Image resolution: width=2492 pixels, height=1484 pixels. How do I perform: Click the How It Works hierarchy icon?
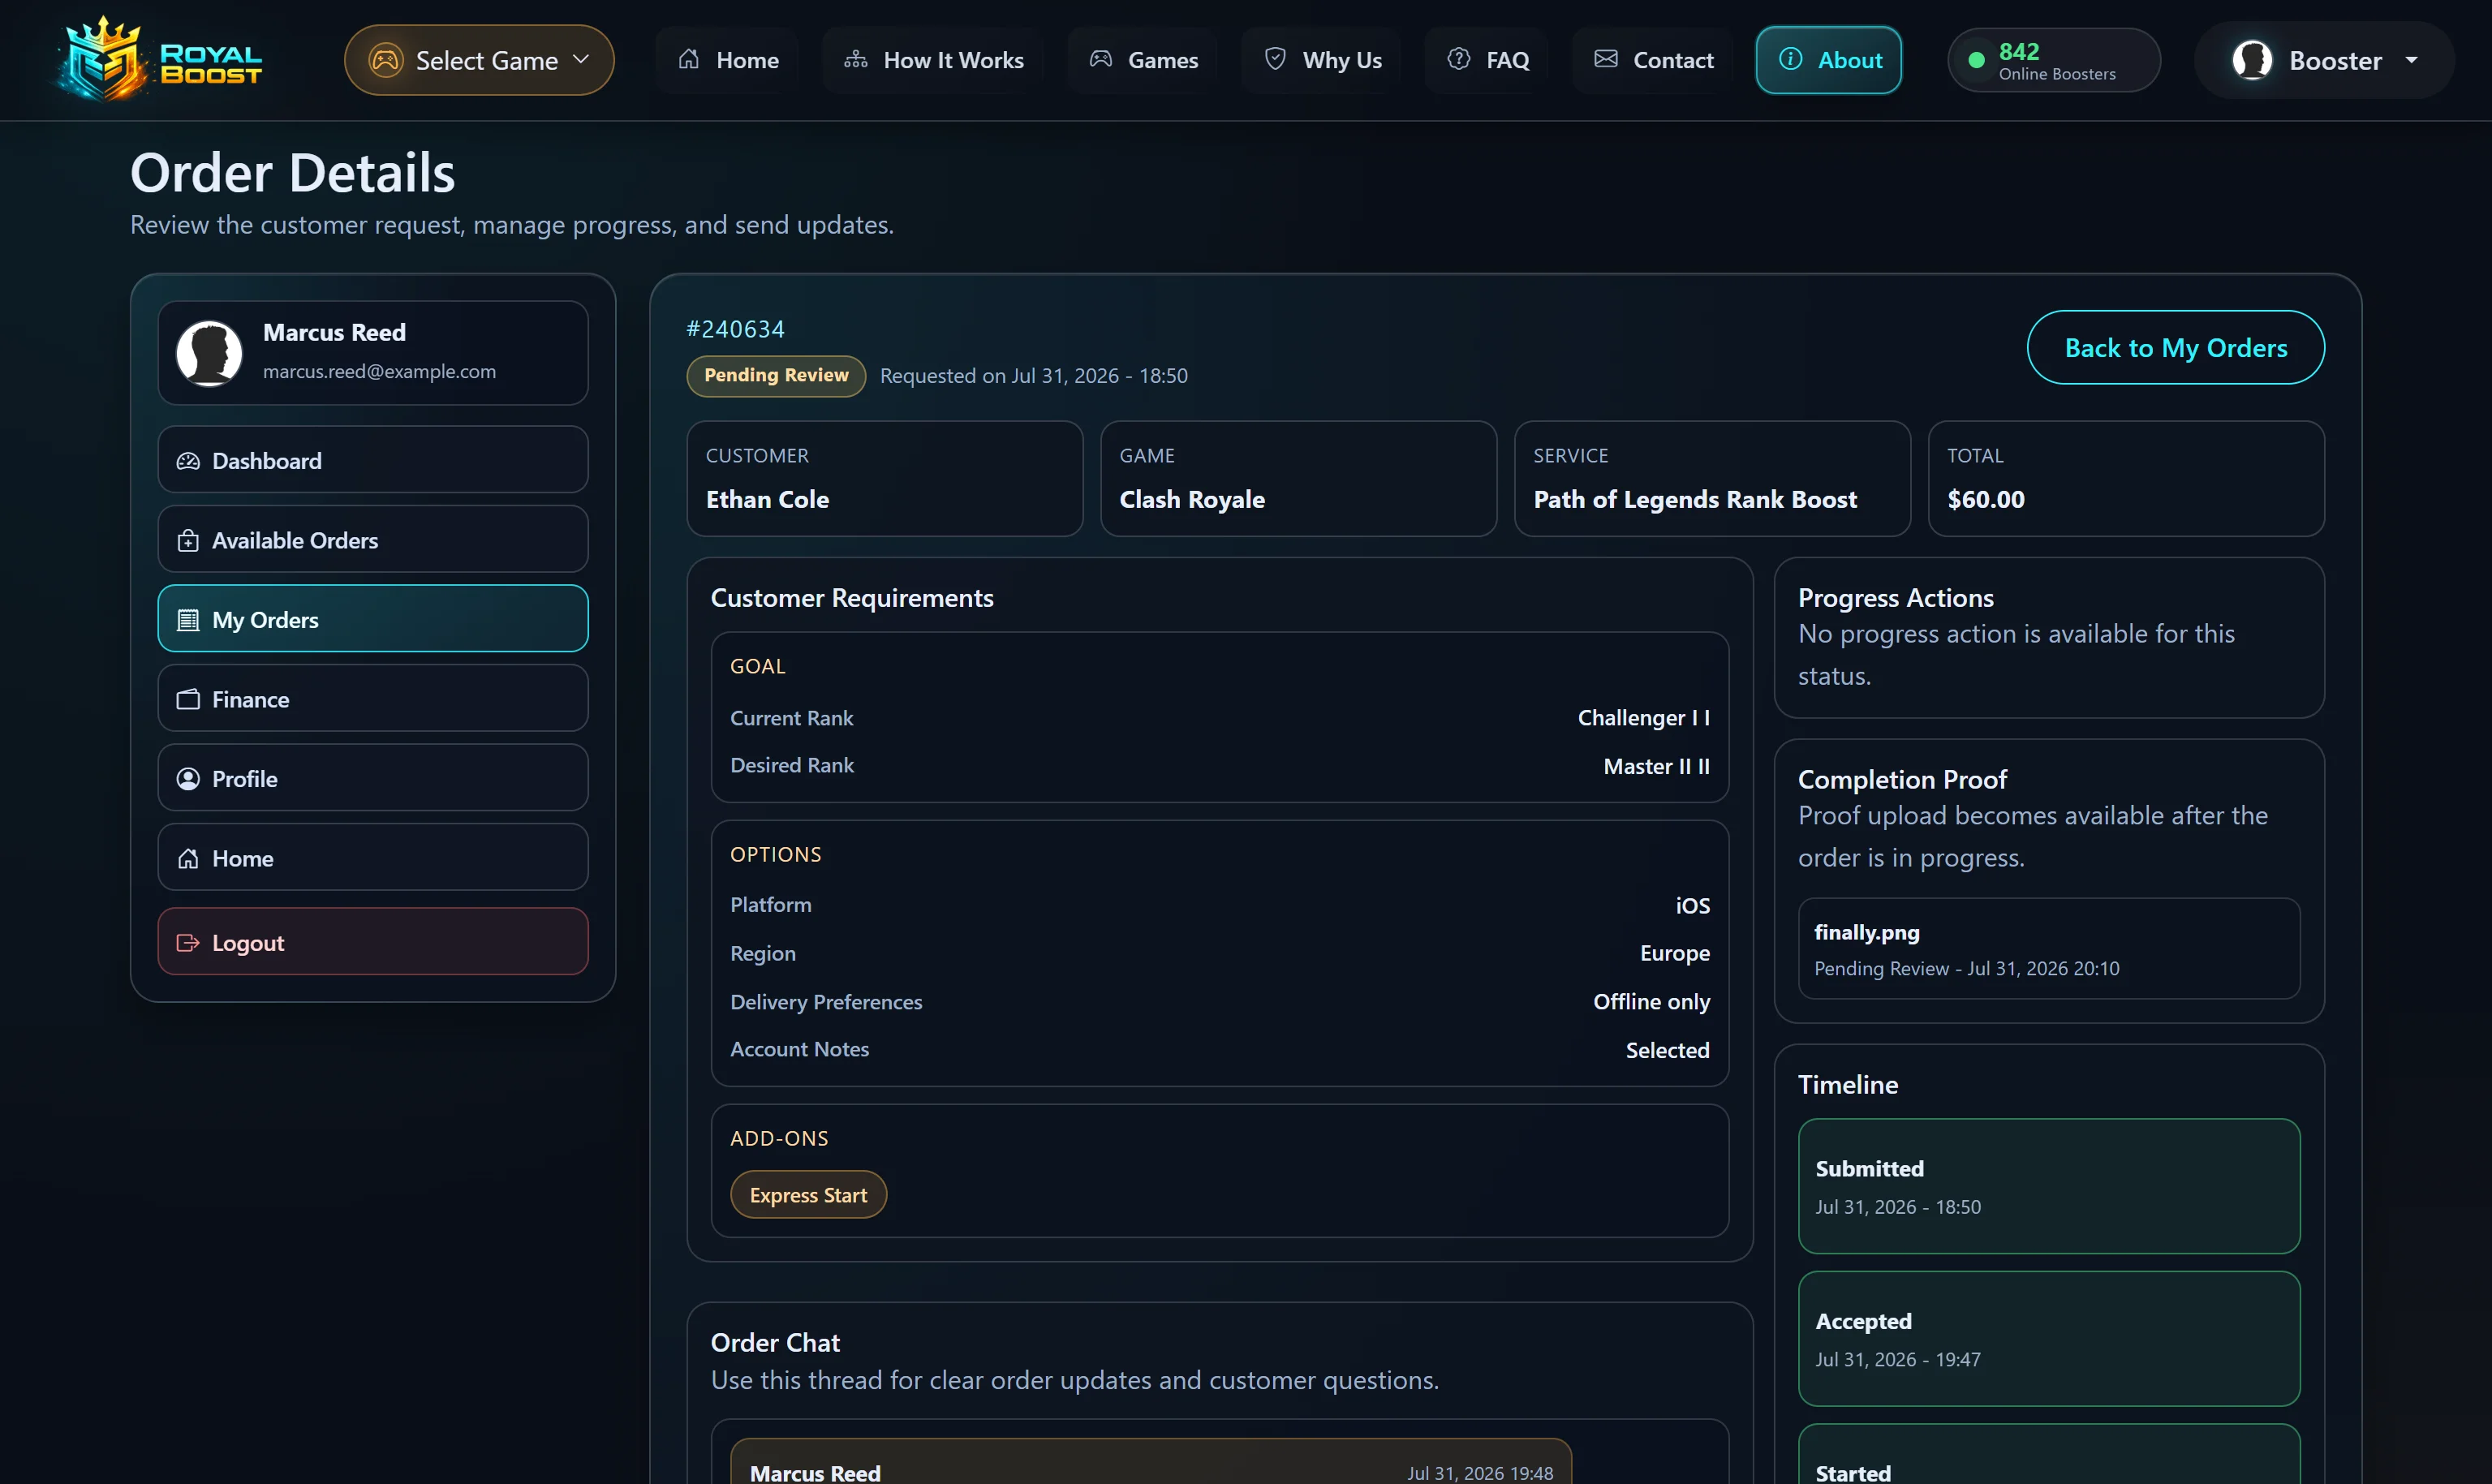856,60
